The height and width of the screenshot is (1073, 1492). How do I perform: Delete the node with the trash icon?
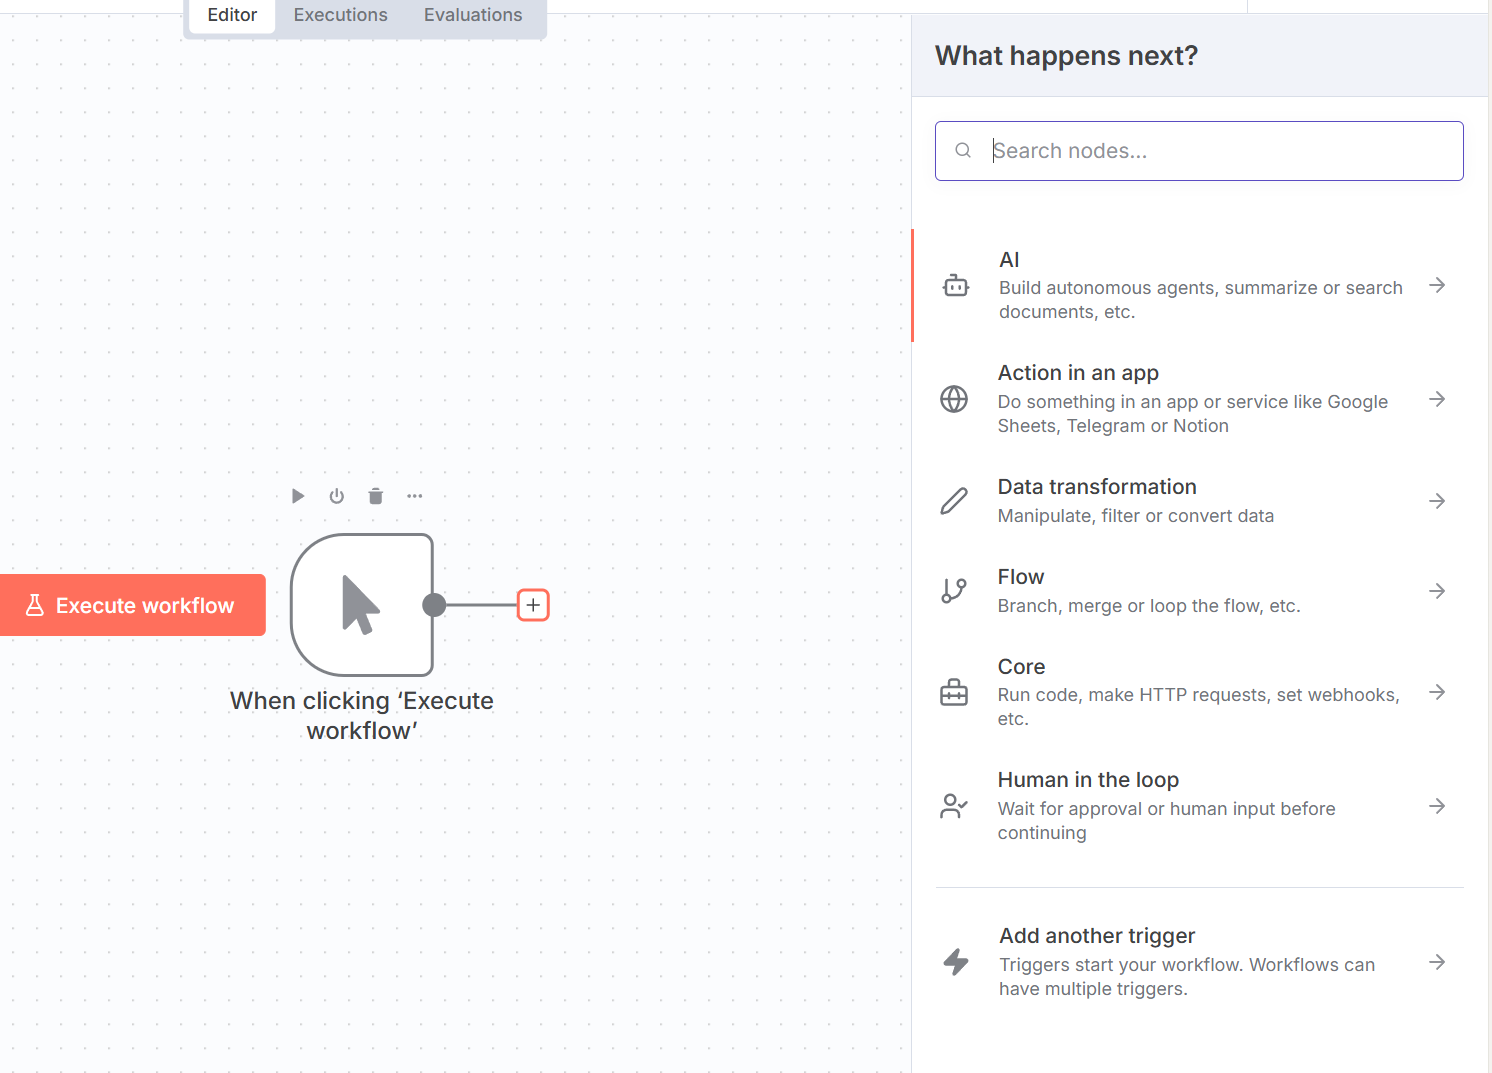[376, 496]
